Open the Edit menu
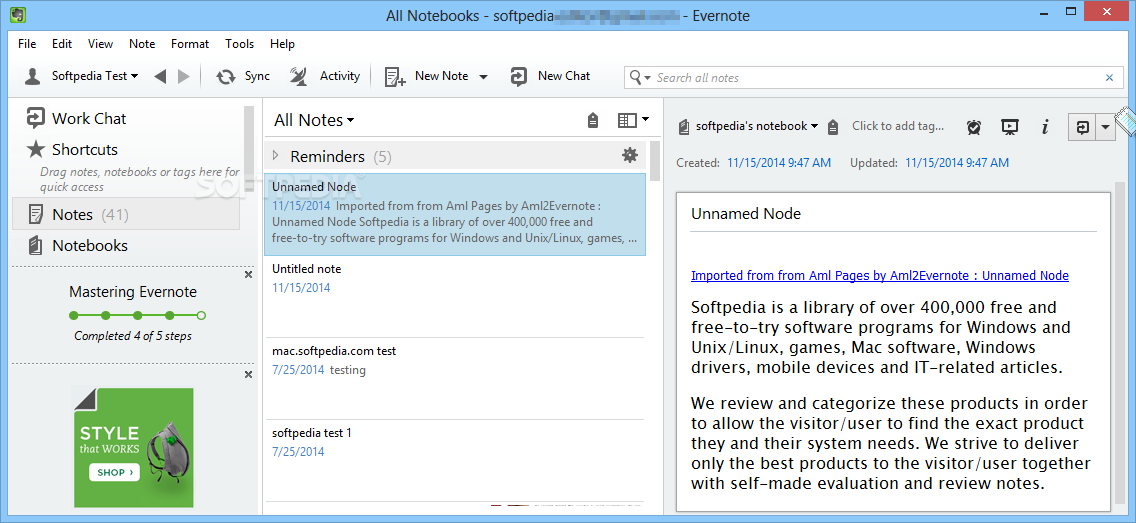Screen dimensions: 1136x523 coord(62,43)
